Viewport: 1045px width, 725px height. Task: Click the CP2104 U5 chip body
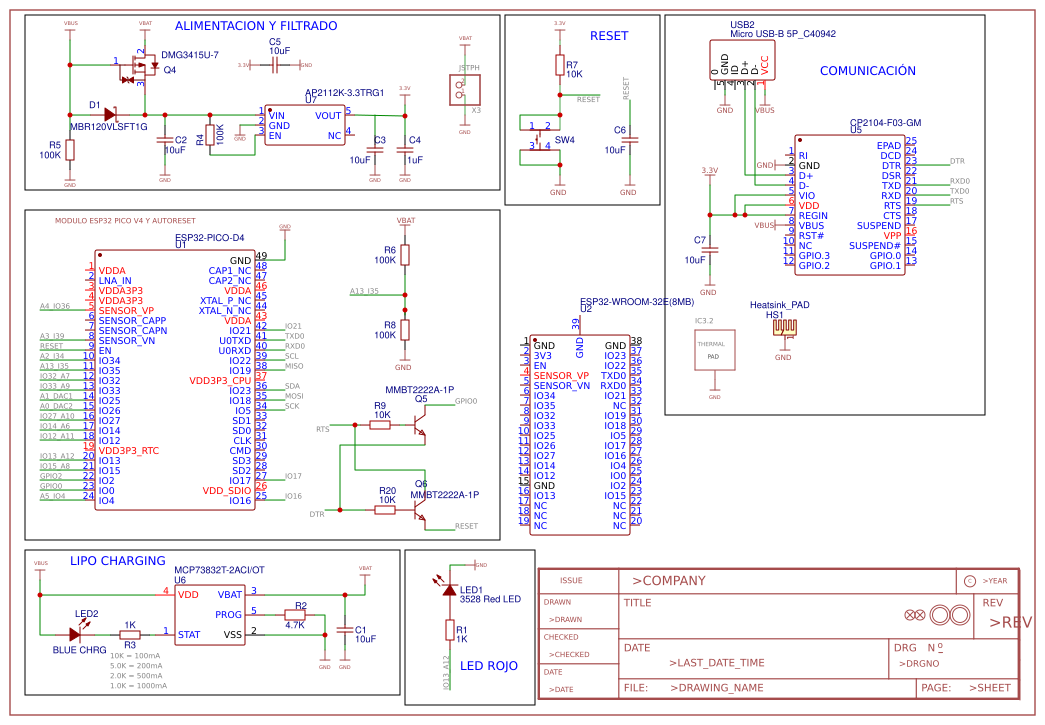coord(850,205)
